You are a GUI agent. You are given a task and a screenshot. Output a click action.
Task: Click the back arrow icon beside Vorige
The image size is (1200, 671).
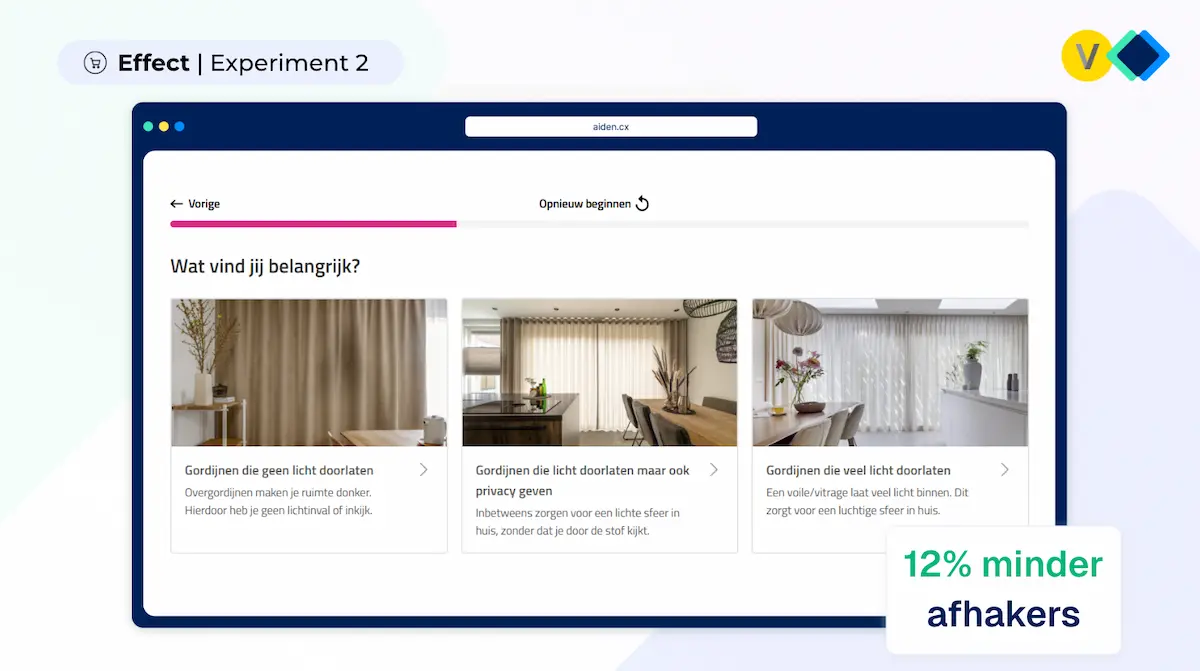(x=177, y=204)
